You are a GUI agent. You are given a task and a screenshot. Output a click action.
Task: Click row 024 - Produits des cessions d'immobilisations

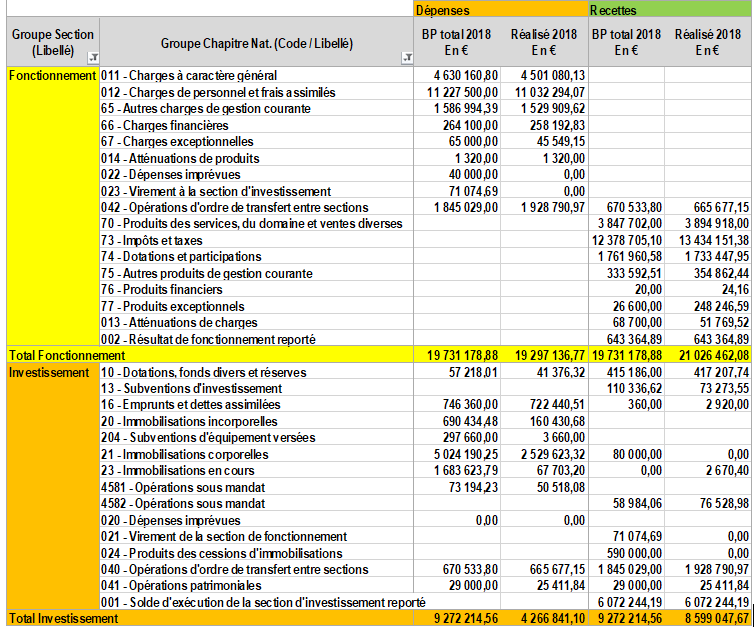click(222, 553)
